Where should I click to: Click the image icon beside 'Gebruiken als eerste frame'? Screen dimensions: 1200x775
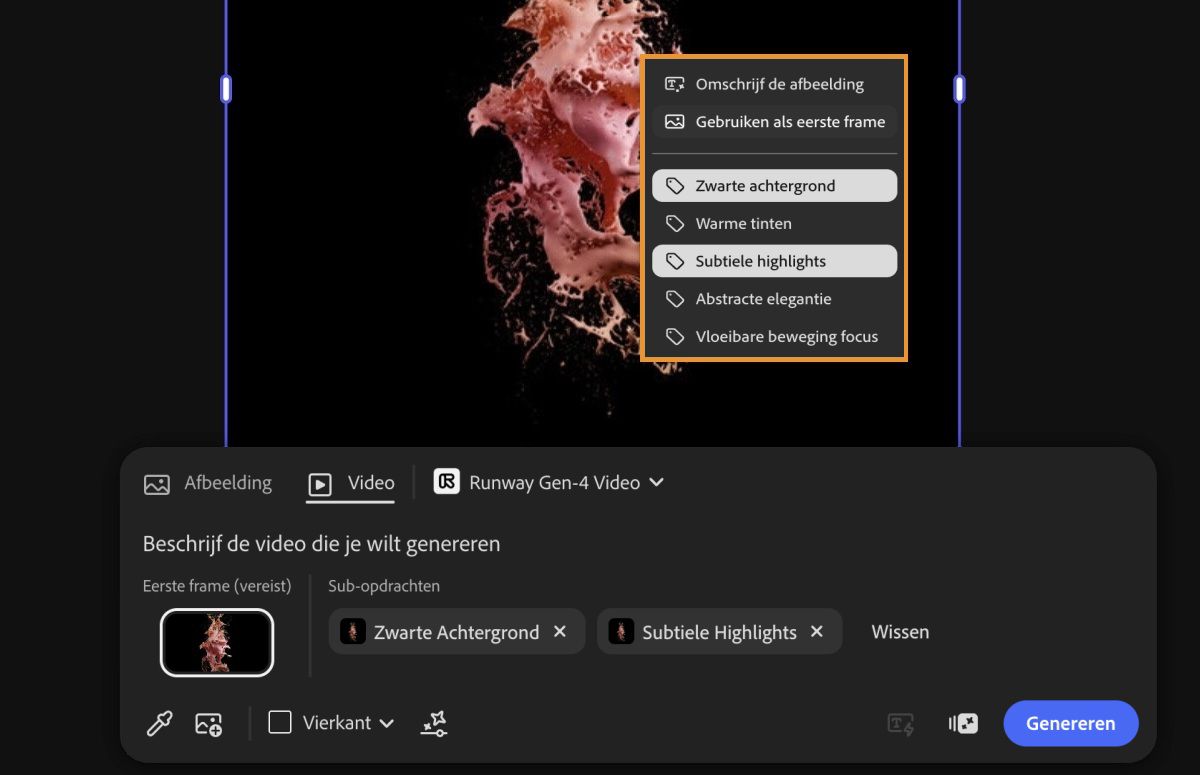pyautogui.click(x=675, y=122)
